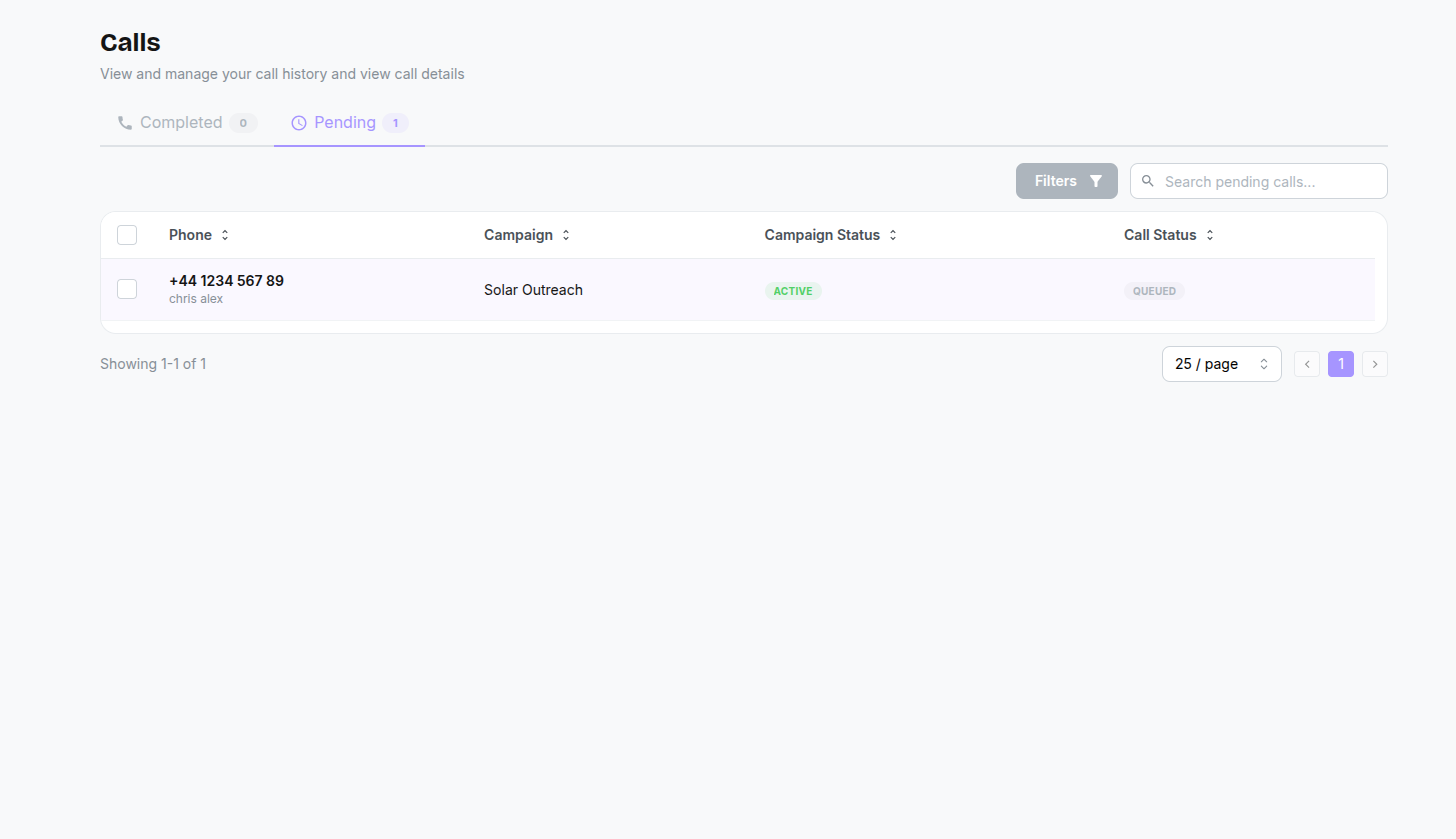Click the Pending count badge 1
Image resolution: width=1456 pixels, height=839 pixels.
click(395, 123)
